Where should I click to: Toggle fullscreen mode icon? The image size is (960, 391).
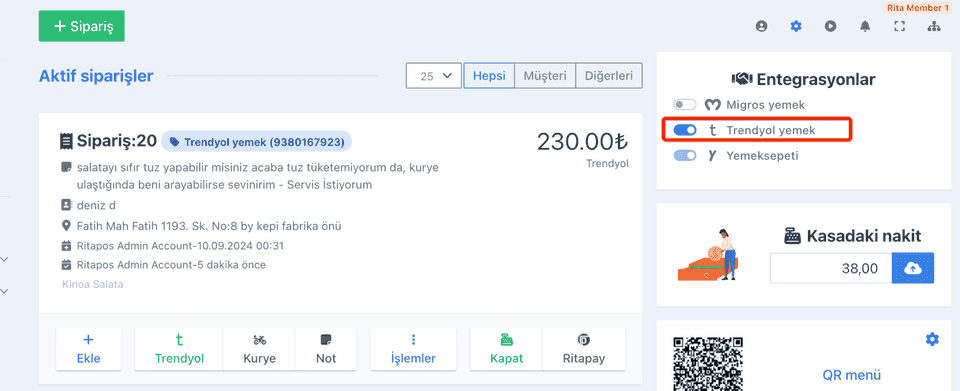(x=899, y=26)
